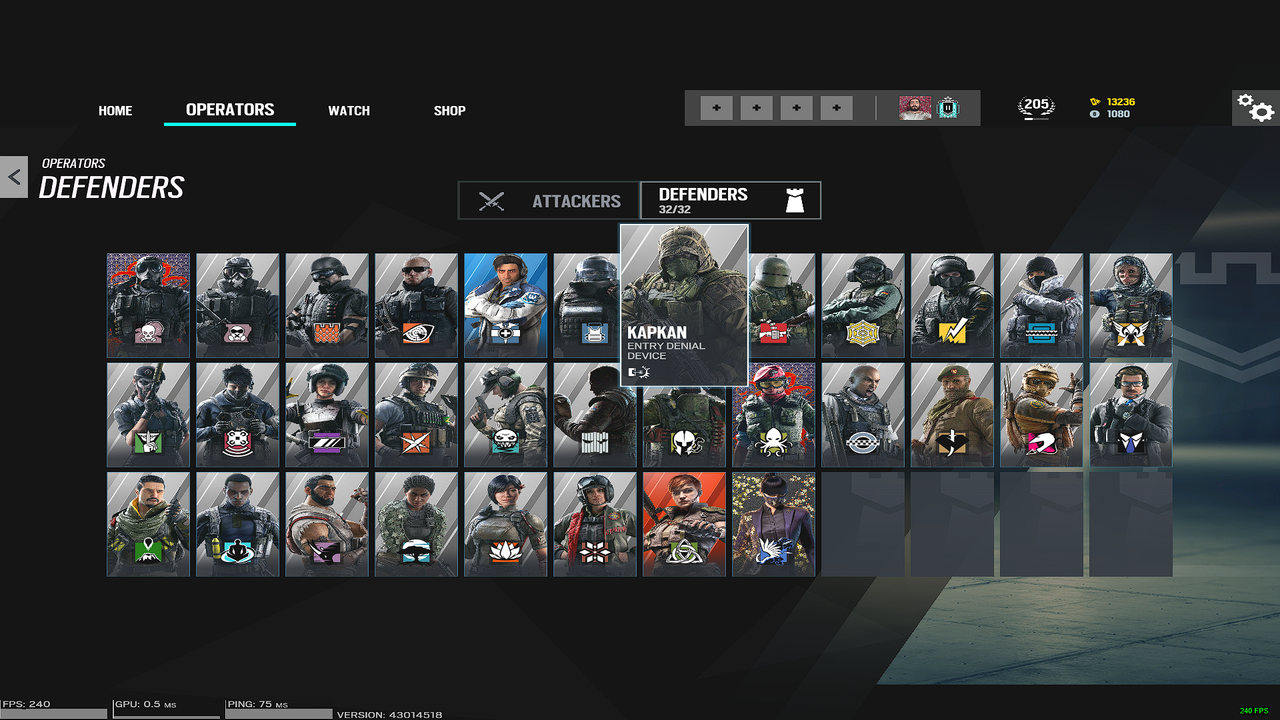Screen dimensions: 1280x720
Task: Select Thorn with the orange background
Action: click(684, 525)
